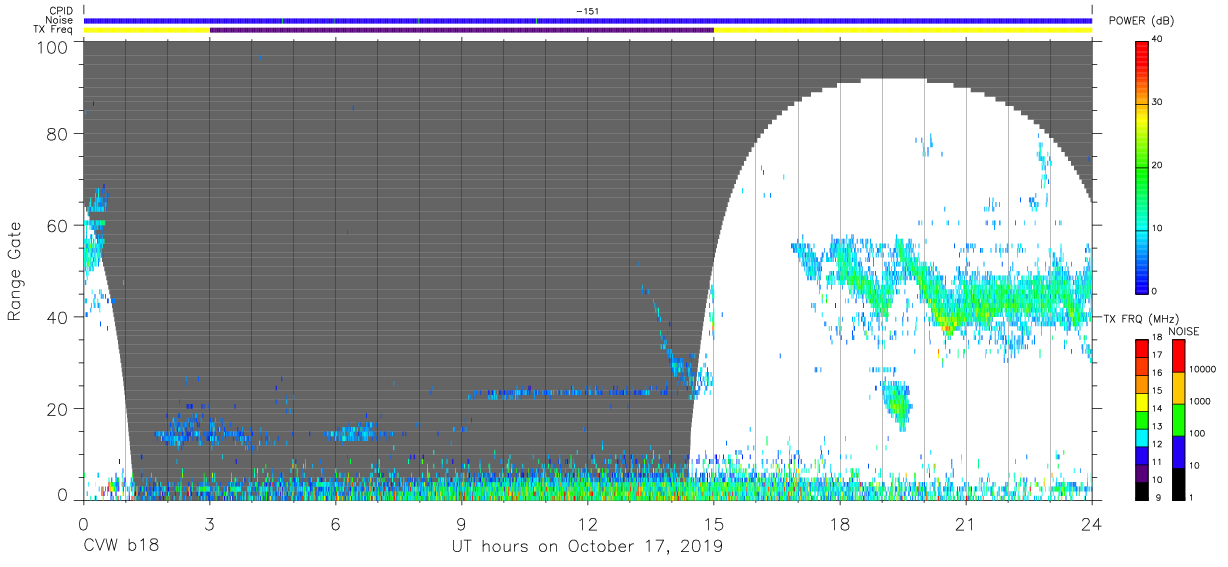Image resolution: width=1228 pixels, height=567 pixels.
Task: Click the x-axis tick label 3
Action: pos(209,523)
